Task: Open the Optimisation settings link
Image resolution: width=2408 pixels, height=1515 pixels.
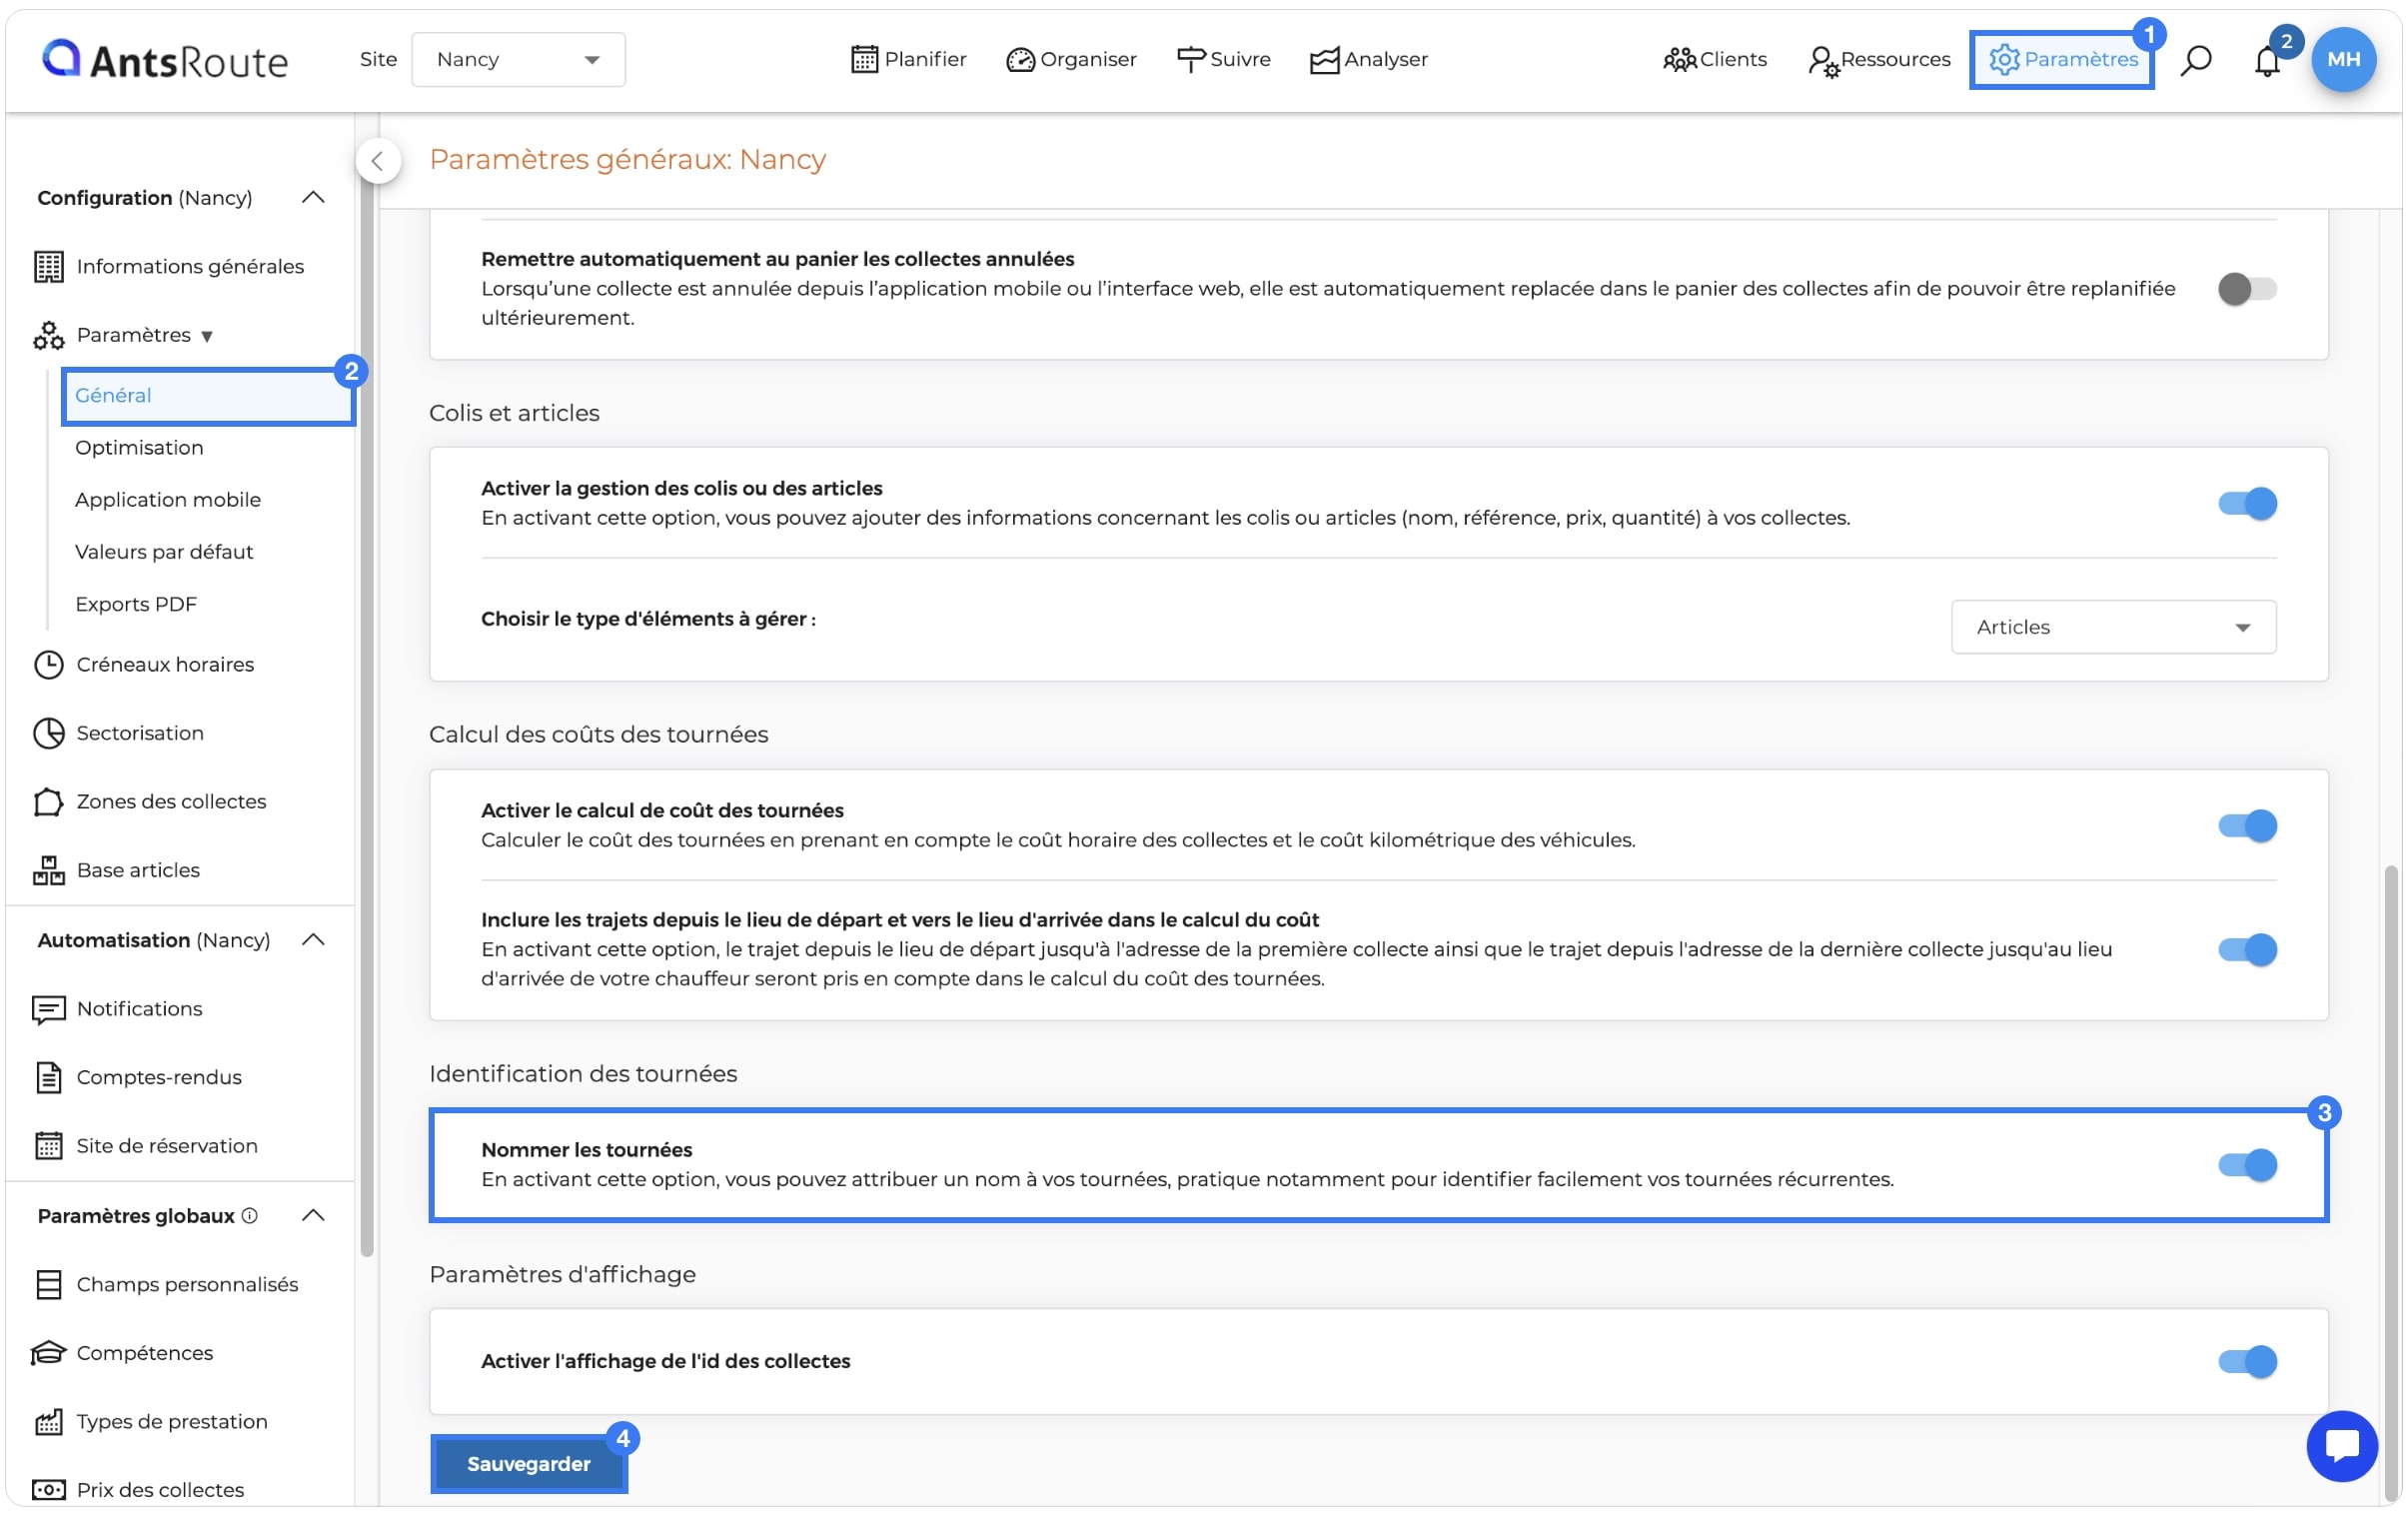Action: 139,447
